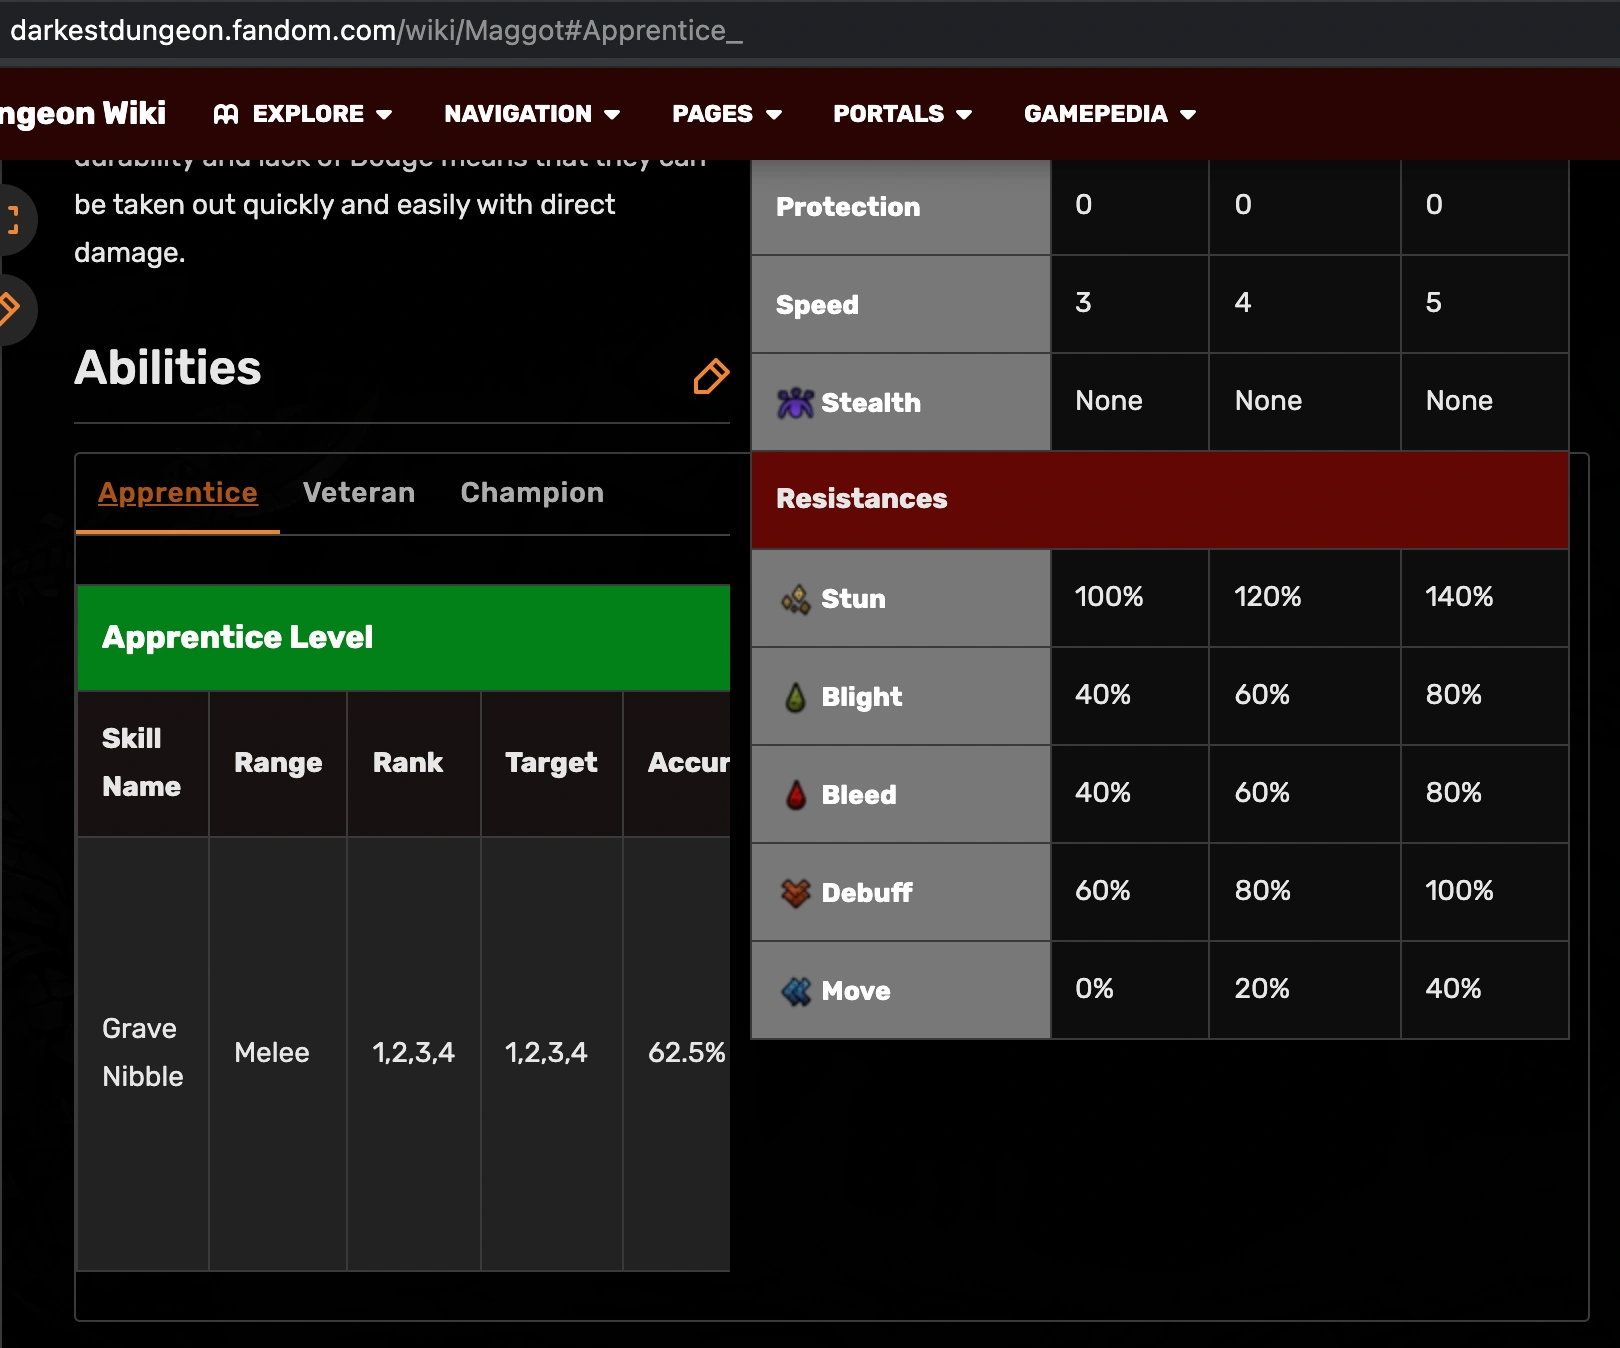Click the Move resistance icon
The width and height of the screenshot is (1620, 1348).
point(796,991)
